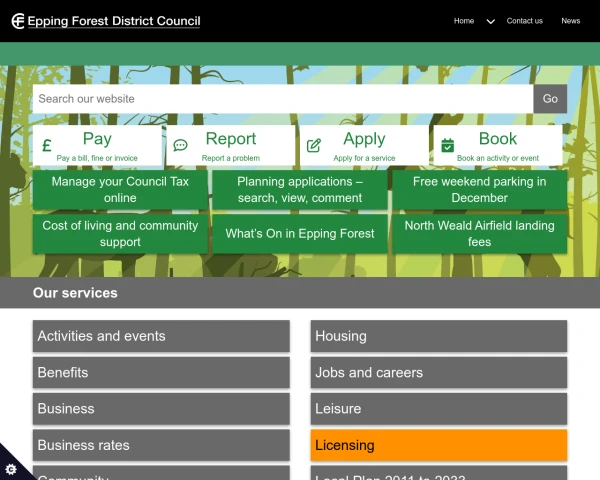
Task: Click the calendar Book icon
Action: (447, 146)
